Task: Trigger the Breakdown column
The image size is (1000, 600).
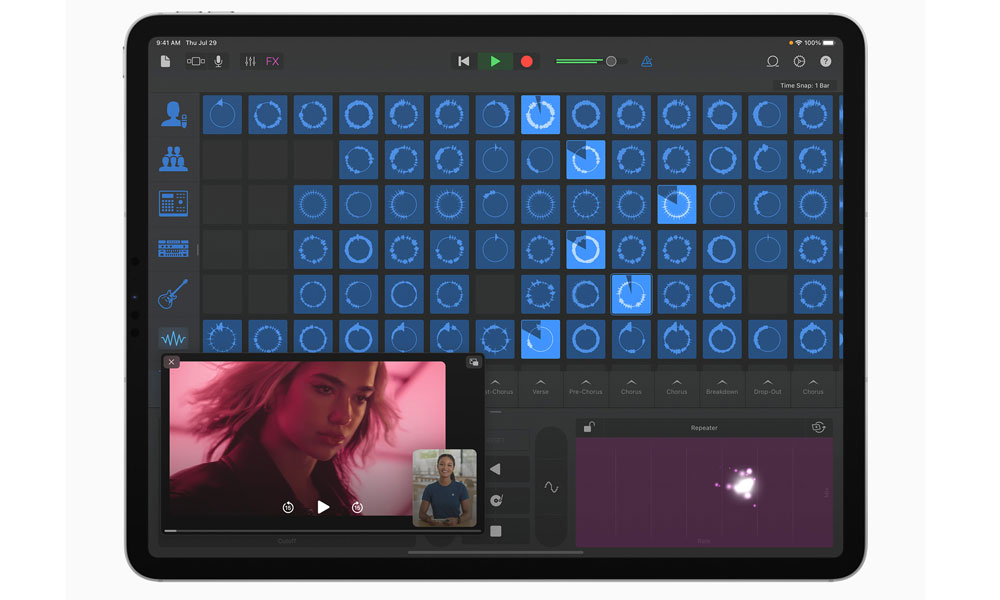Action: coord(722,387)
